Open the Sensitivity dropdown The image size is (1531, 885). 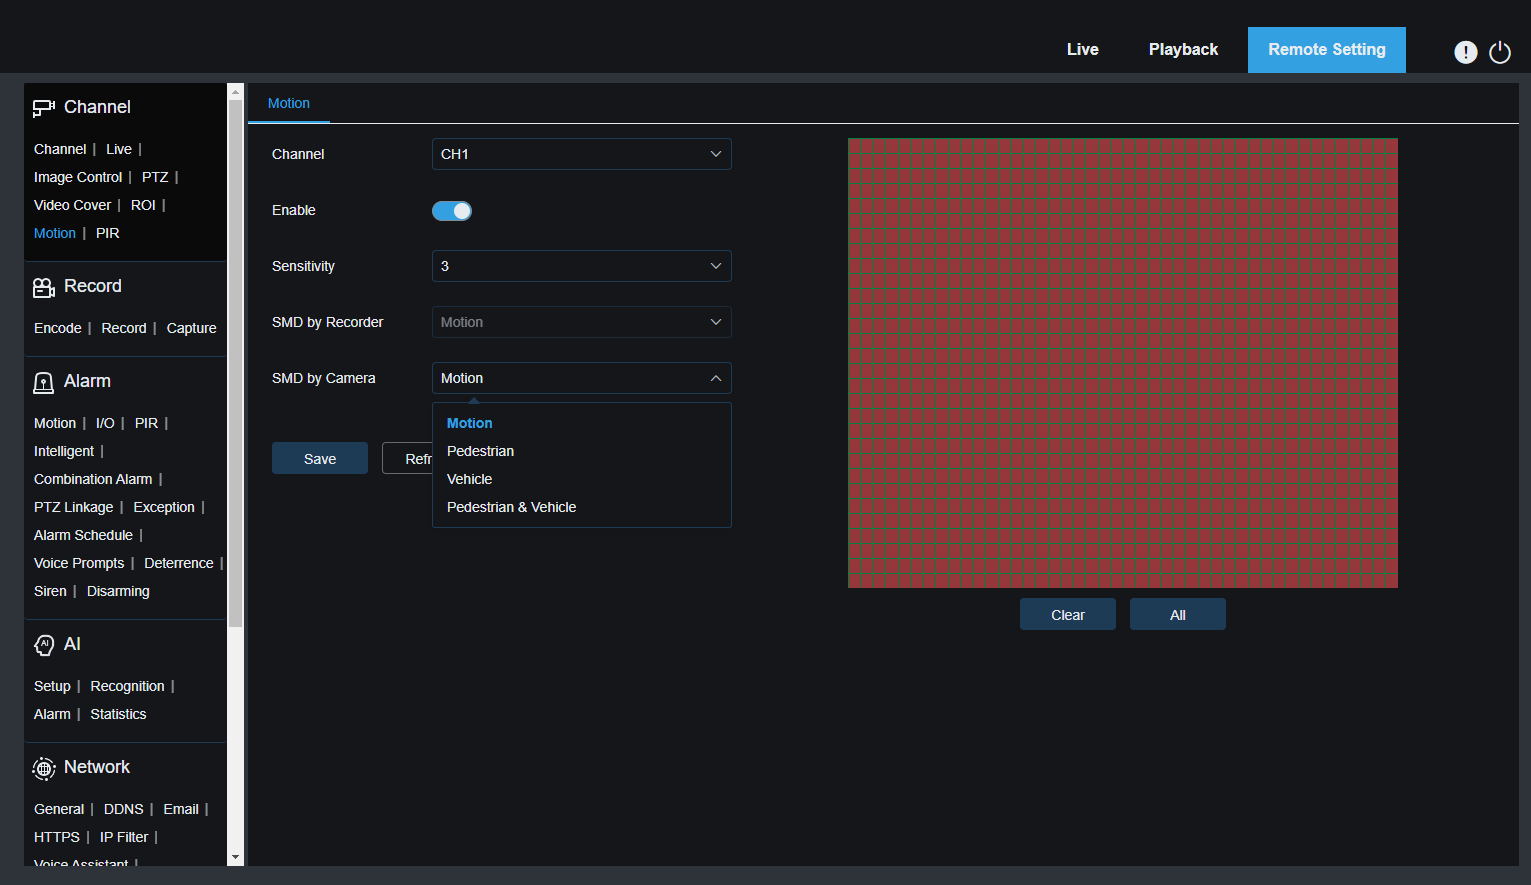[581, 266]
